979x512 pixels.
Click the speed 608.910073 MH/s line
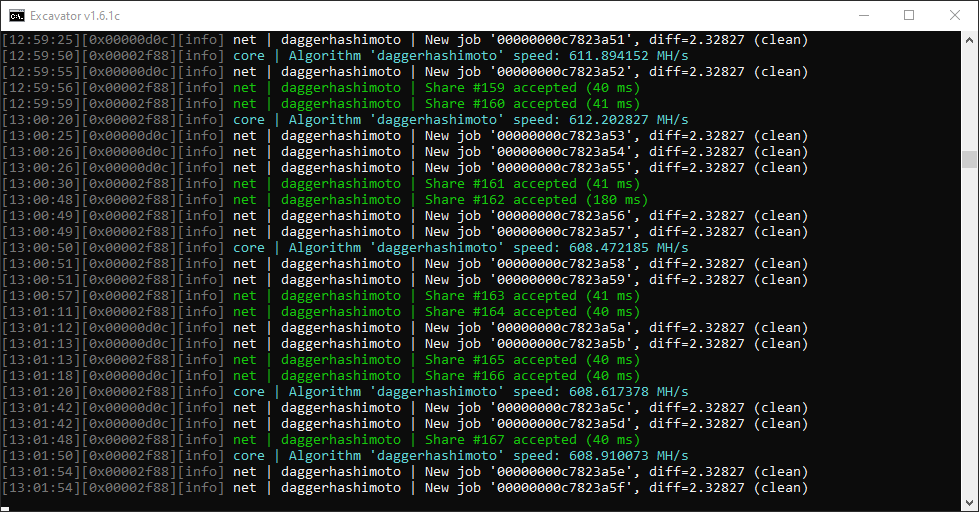[345, 456]
